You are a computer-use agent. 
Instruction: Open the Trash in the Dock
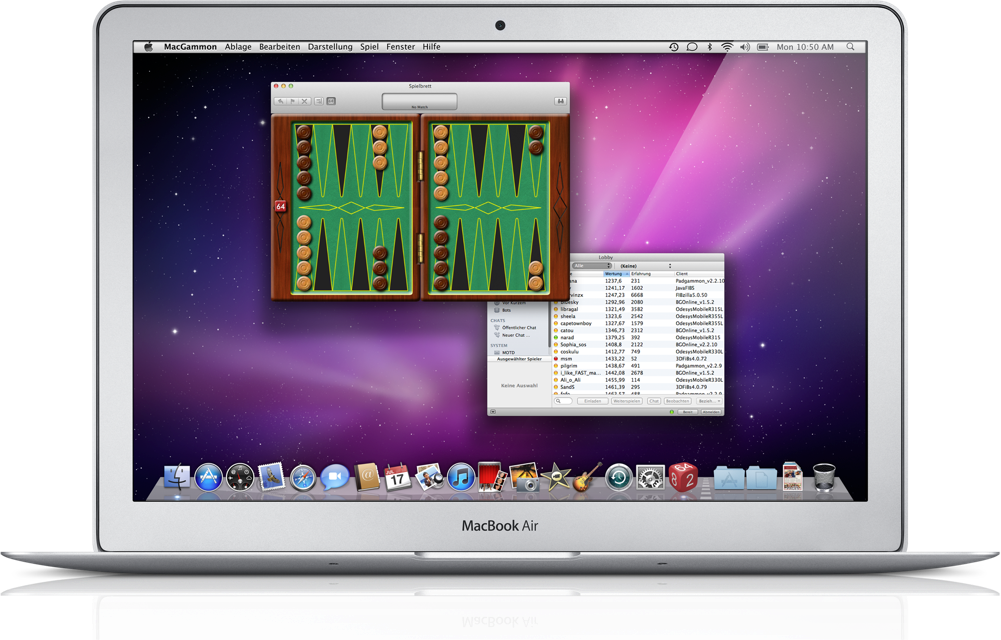click(x=824, y=477)
